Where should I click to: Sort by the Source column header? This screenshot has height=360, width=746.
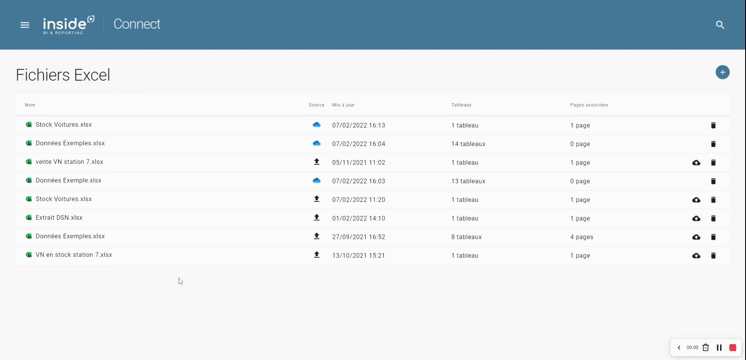coord(316,105)
